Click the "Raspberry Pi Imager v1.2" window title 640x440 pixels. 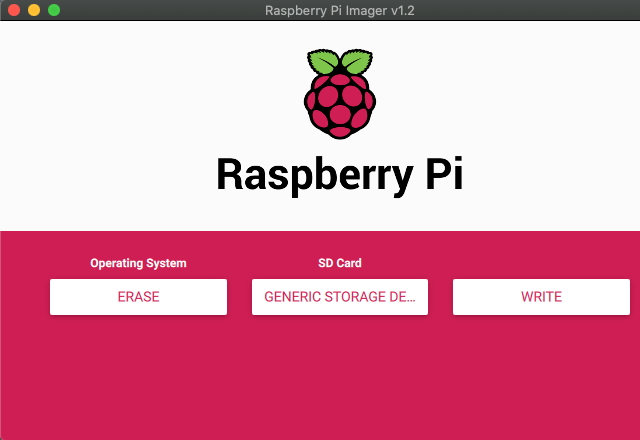[x=339, y=10]
